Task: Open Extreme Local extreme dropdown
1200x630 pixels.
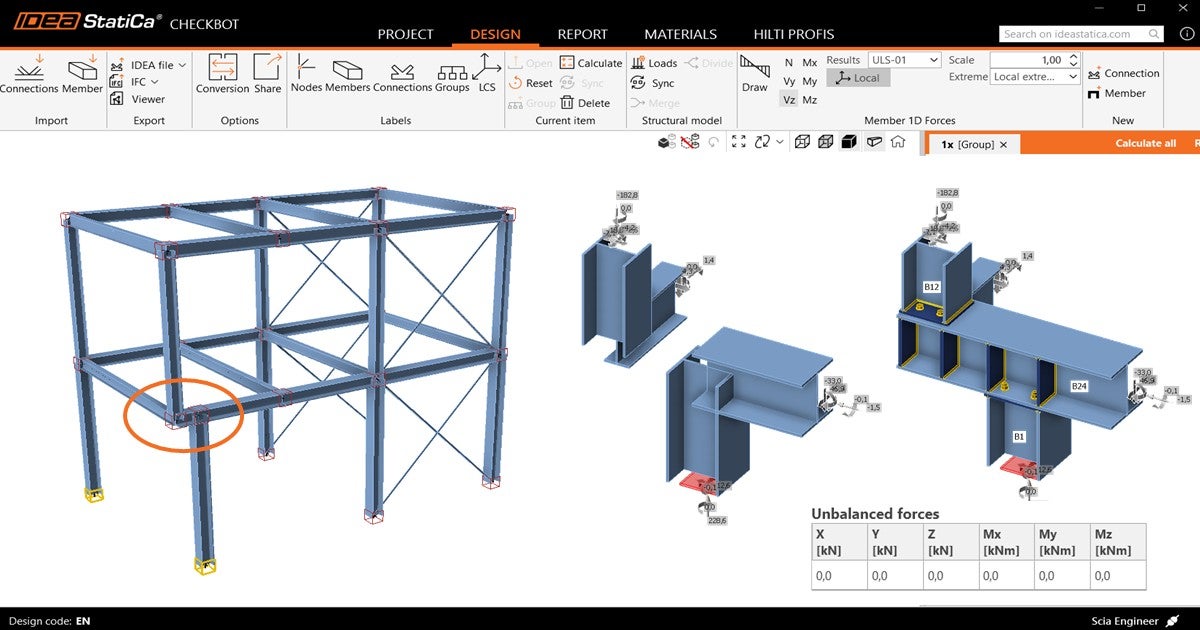Action: [x=1036, y=77]
